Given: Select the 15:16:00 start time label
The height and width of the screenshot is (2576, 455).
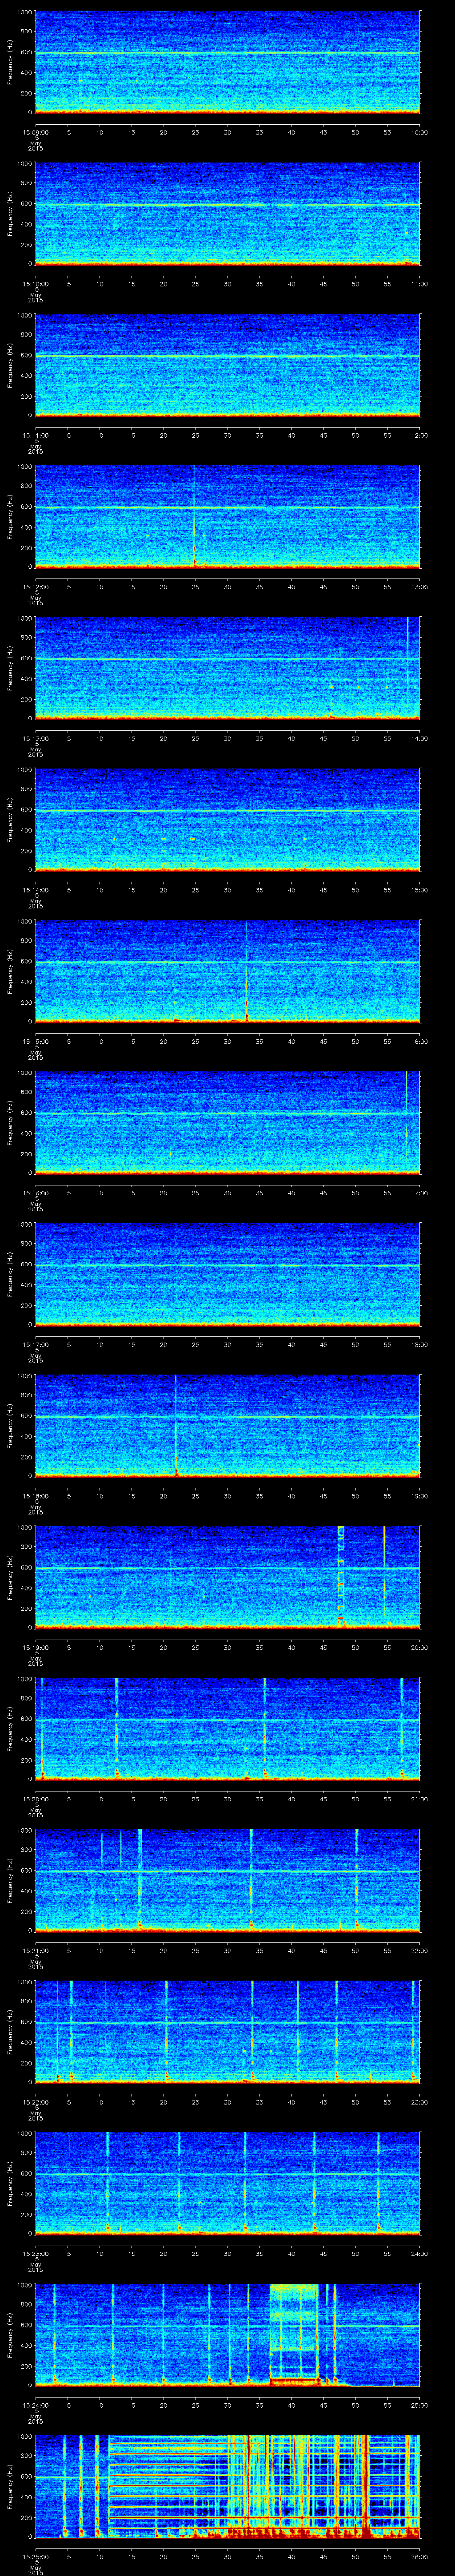Looking at the screenshot, I should 35,1193.
